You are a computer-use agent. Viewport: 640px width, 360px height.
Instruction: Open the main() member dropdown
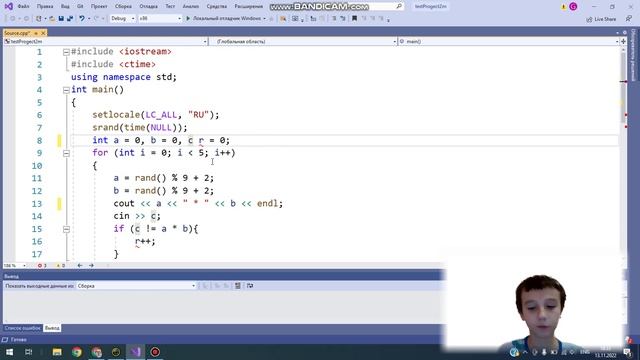coord(509,42)
